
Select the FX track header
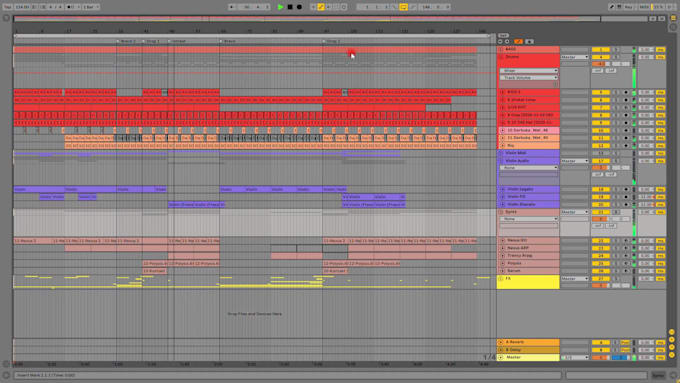(528, 282)
